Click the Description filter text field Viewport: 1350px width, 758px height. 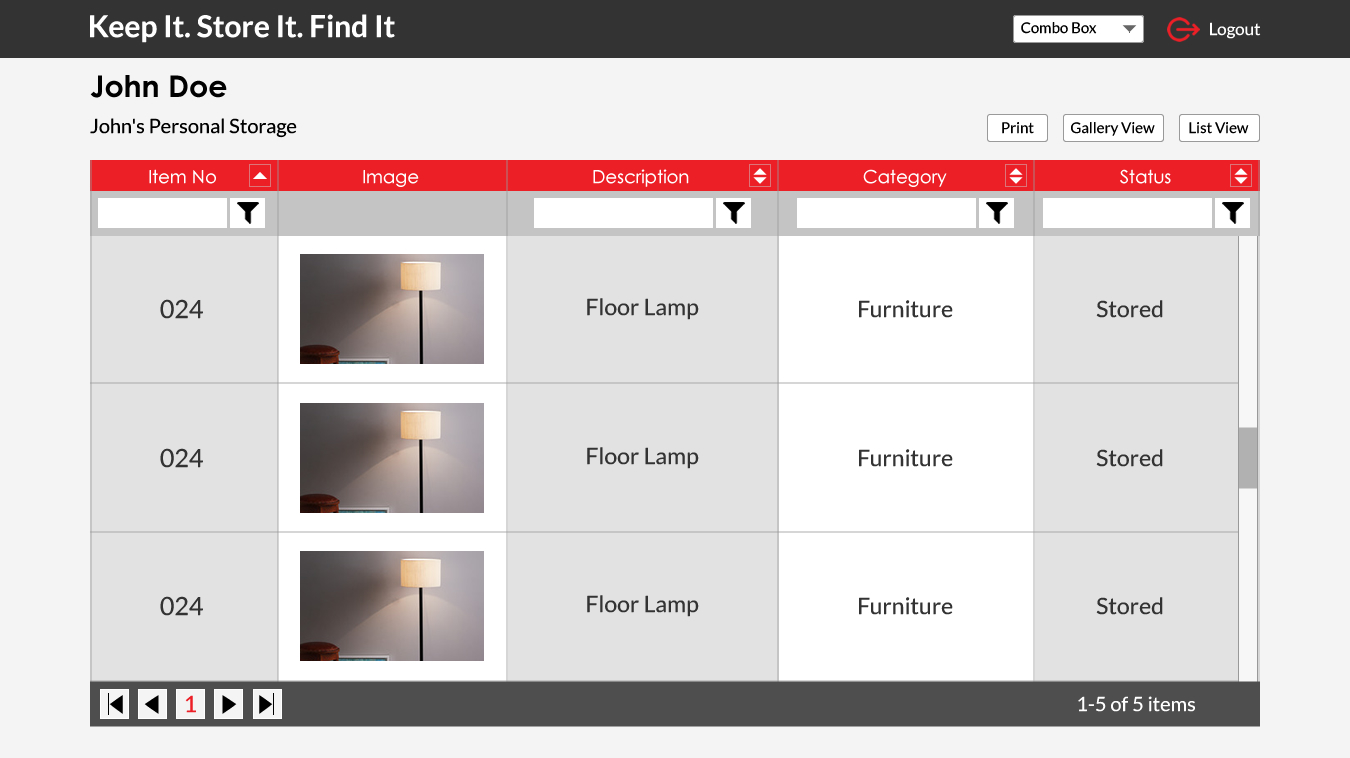(623, 212)
